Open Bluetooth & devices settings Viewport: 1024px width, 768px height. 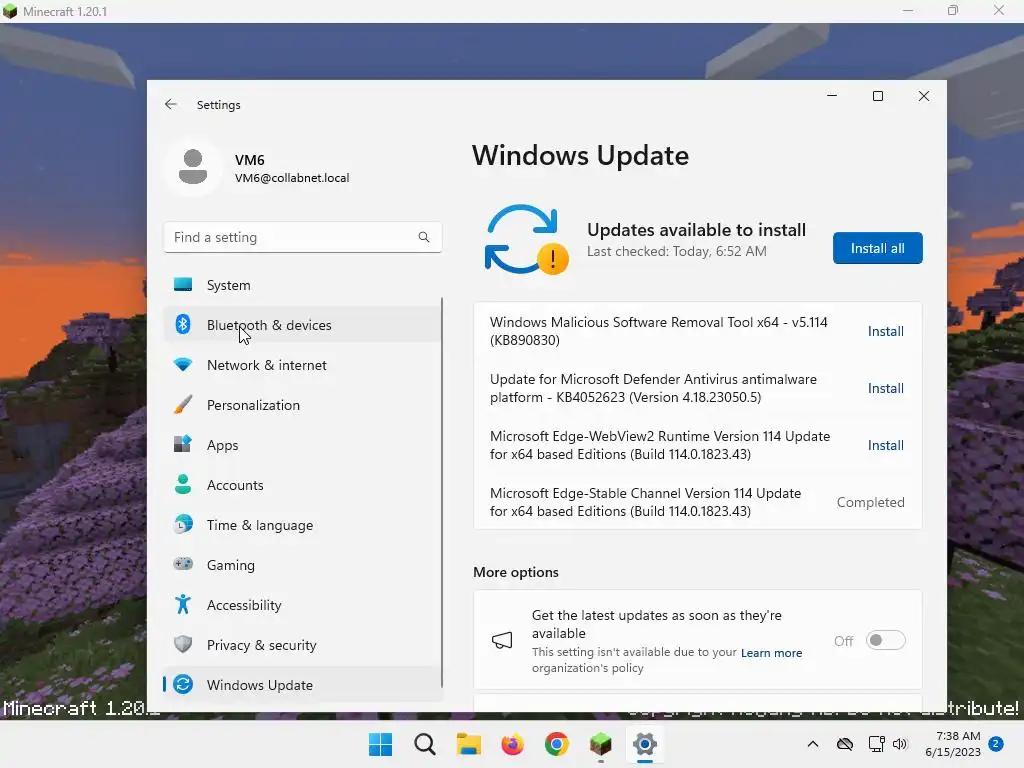(x=302, y=325)
